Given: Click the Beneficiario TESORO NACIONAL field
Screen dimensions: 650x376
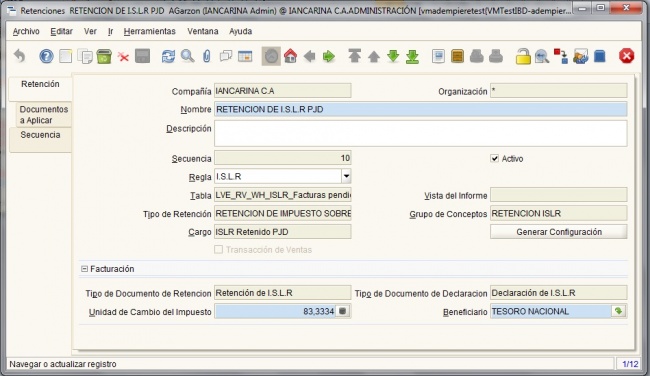Looking at the screenshot, I should [x=551, y=311].
